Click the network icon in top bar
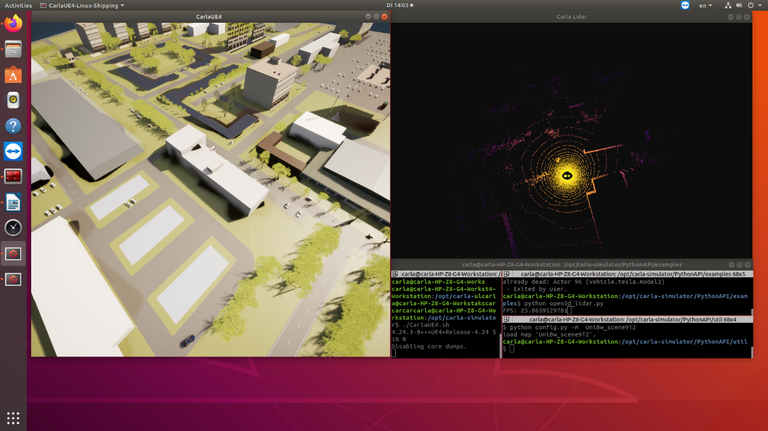The image size is (768, 431). pos(730,5)
